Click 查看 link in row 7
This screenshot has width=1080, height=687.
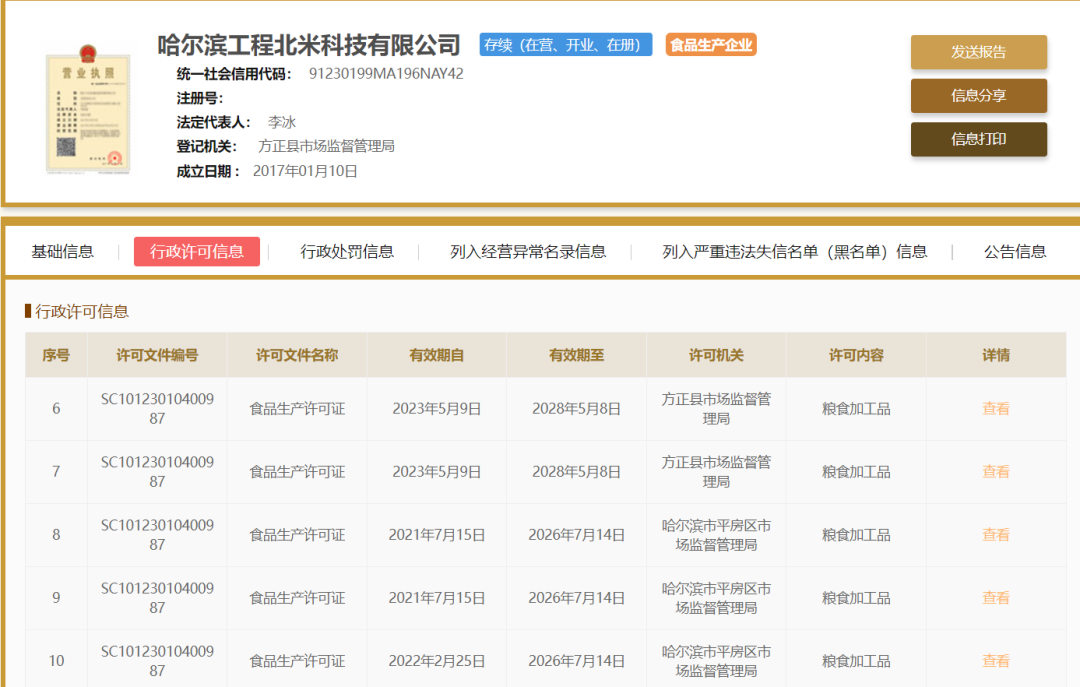(x=995, y=472)
